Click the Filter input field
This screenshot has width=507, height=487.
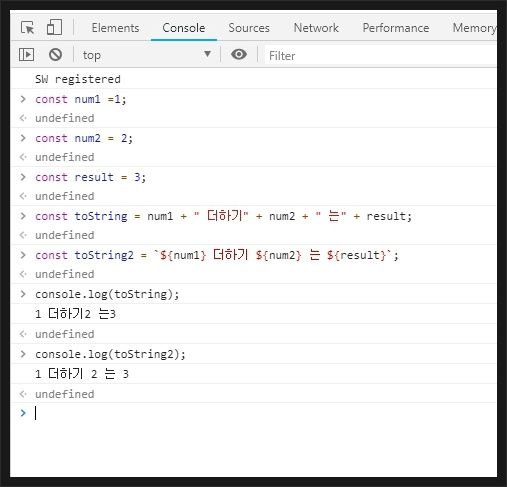tap(381, 55)
